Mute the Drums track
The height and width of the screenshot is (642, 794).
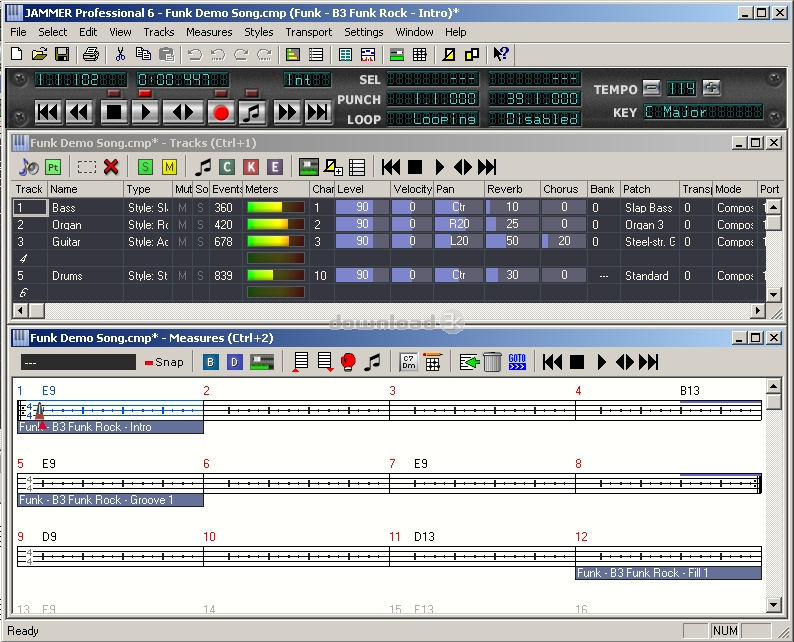(182, 276)
